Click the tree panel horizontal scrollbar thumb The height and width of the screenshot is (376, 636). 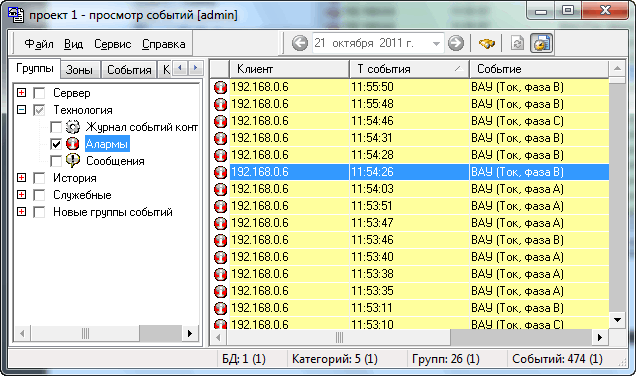(x=85, y=334)
